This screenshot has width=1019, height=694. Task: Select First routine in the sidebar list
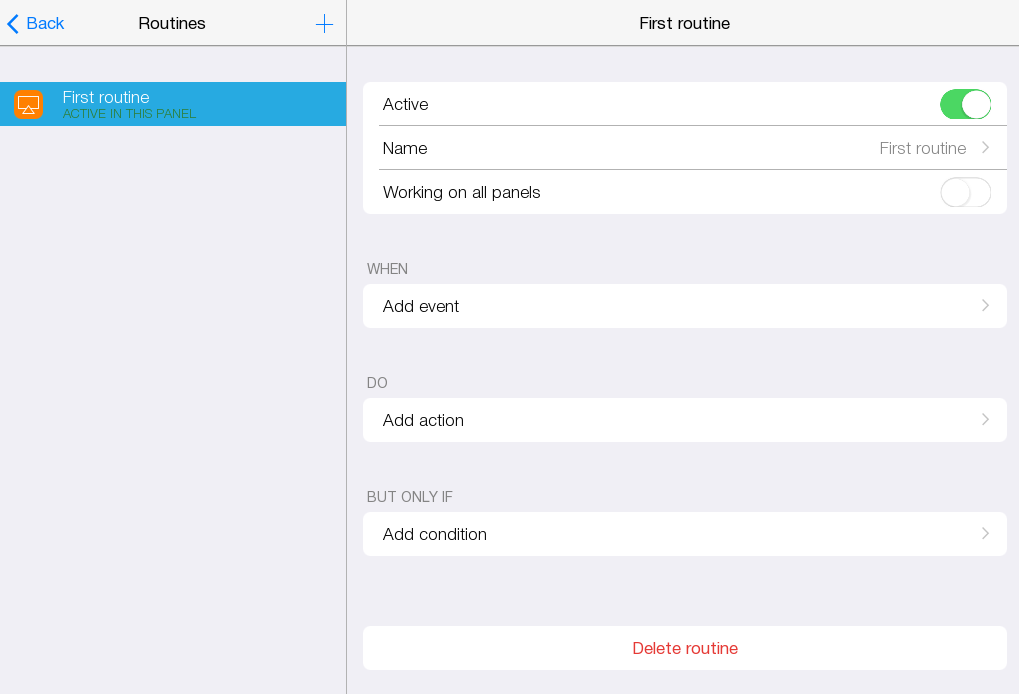[172, 104]
